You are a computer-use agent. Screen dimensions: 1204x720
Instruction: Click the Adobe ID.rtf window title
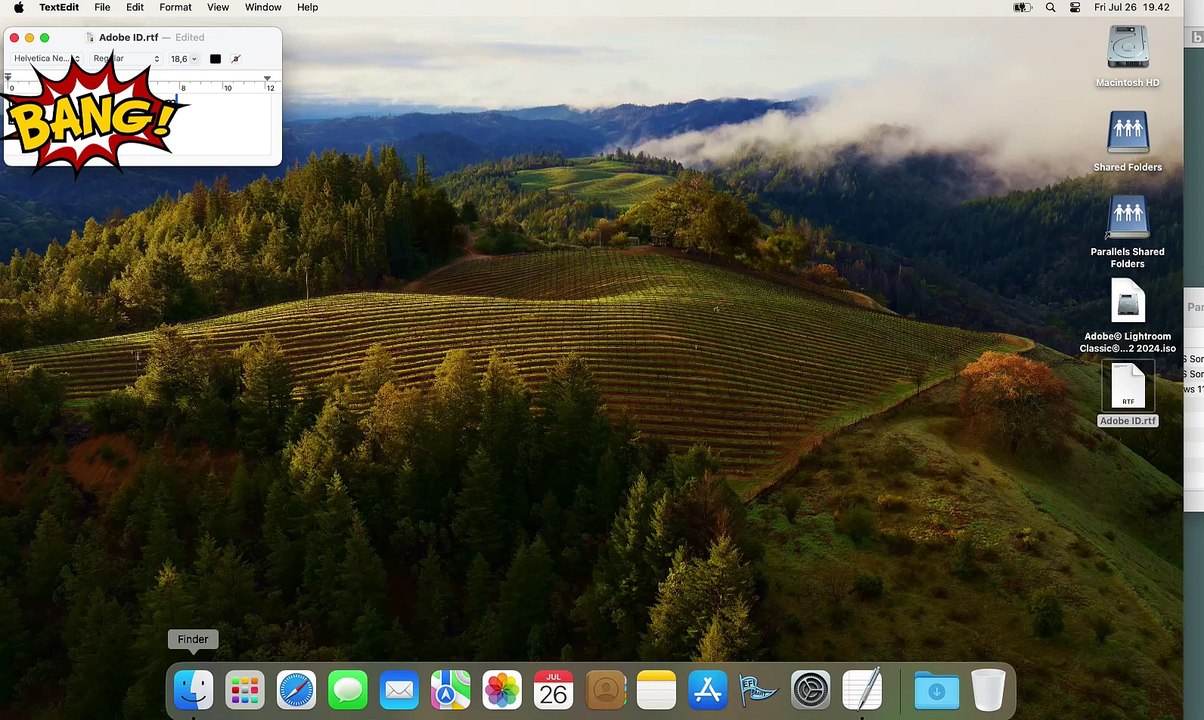[128, 37]
